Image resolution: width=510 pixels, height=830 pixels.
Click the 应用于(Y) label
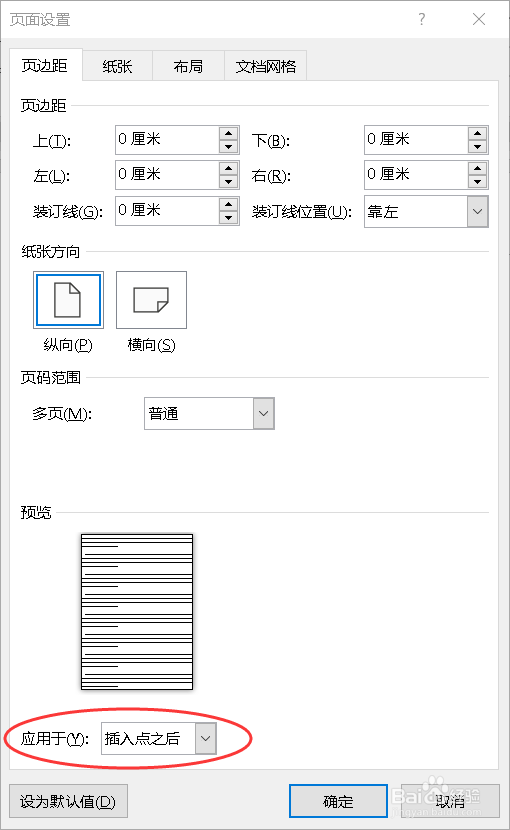pyautogui.click(x=55, y=738)
